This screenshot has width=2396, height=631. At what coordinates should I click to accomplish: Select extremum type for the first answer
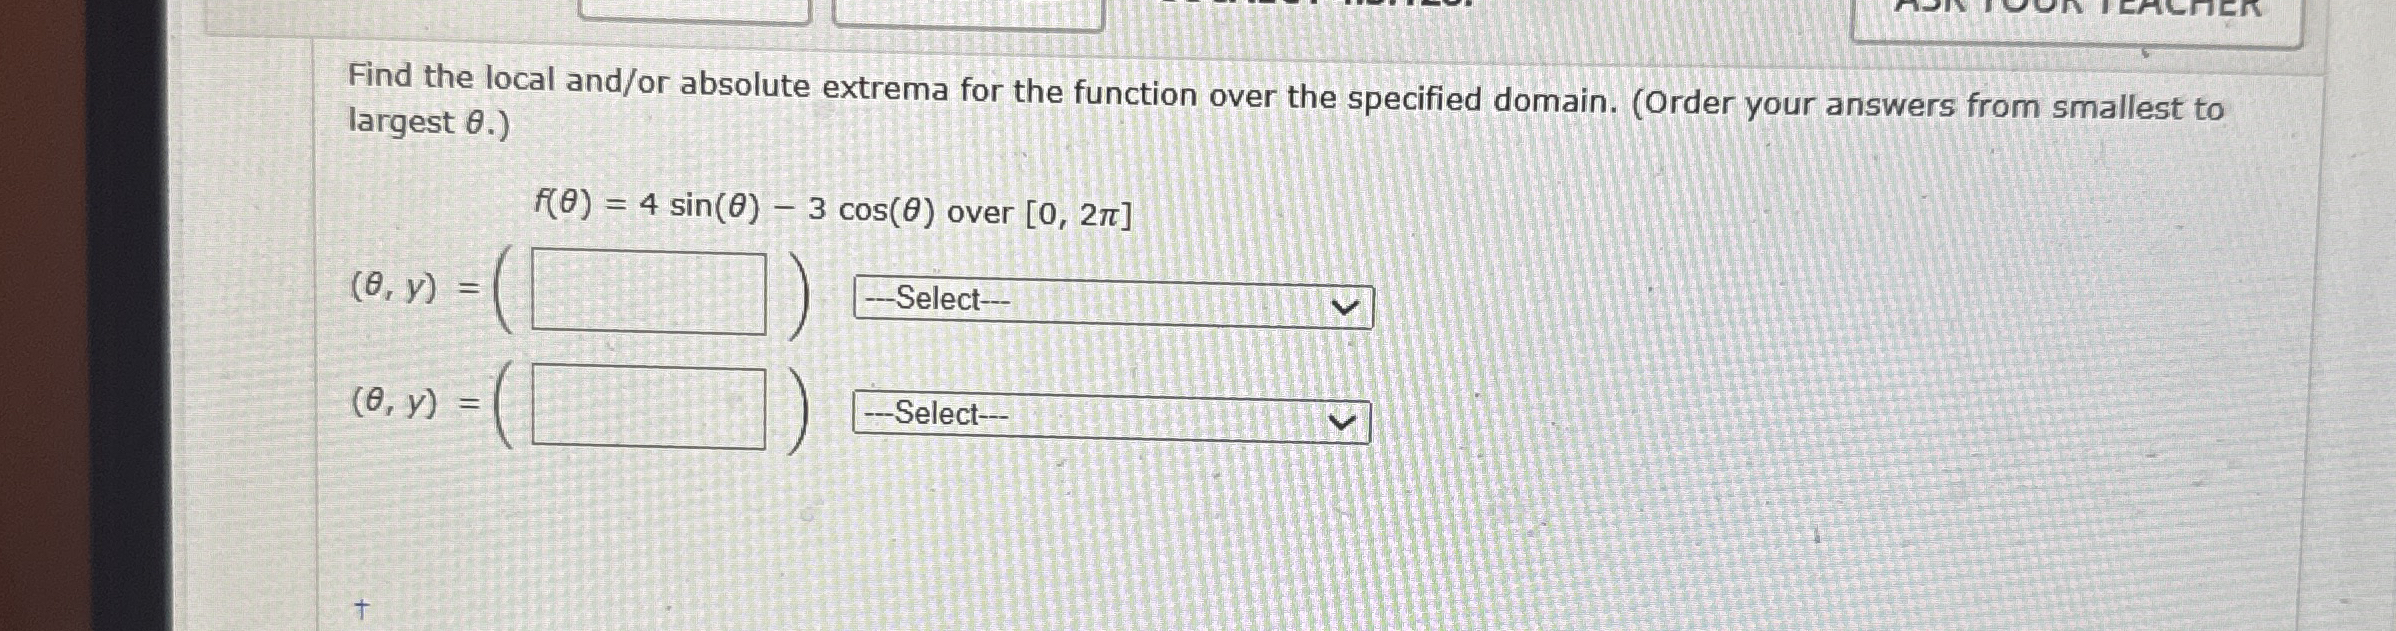click(x=1110, y=300)
